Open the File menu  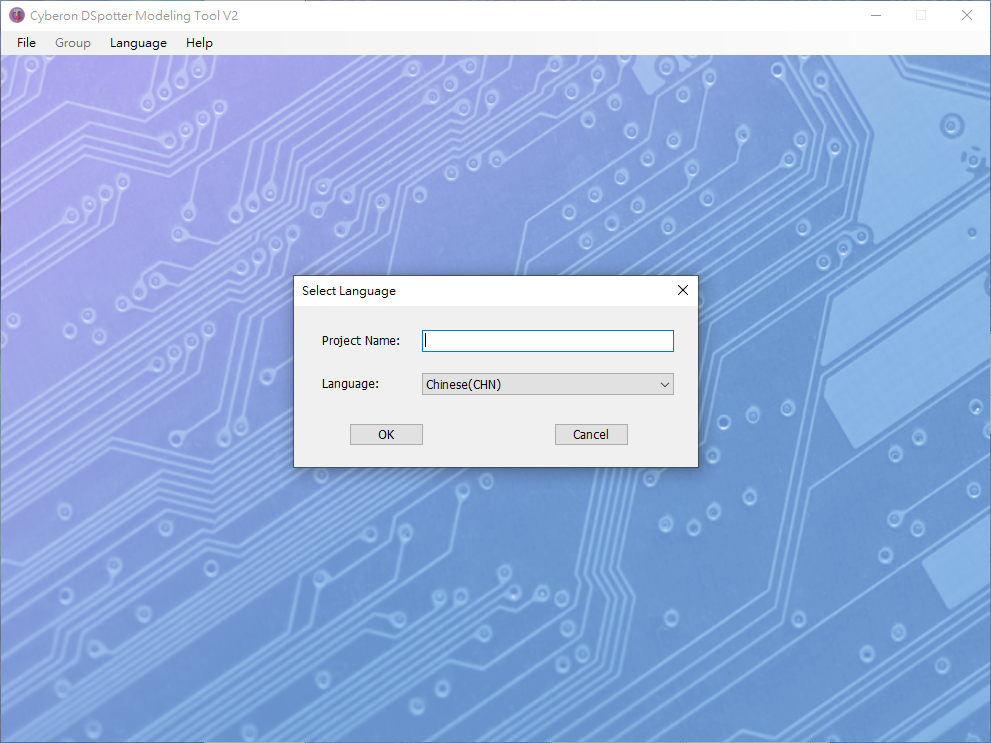(x=25, y=42)
